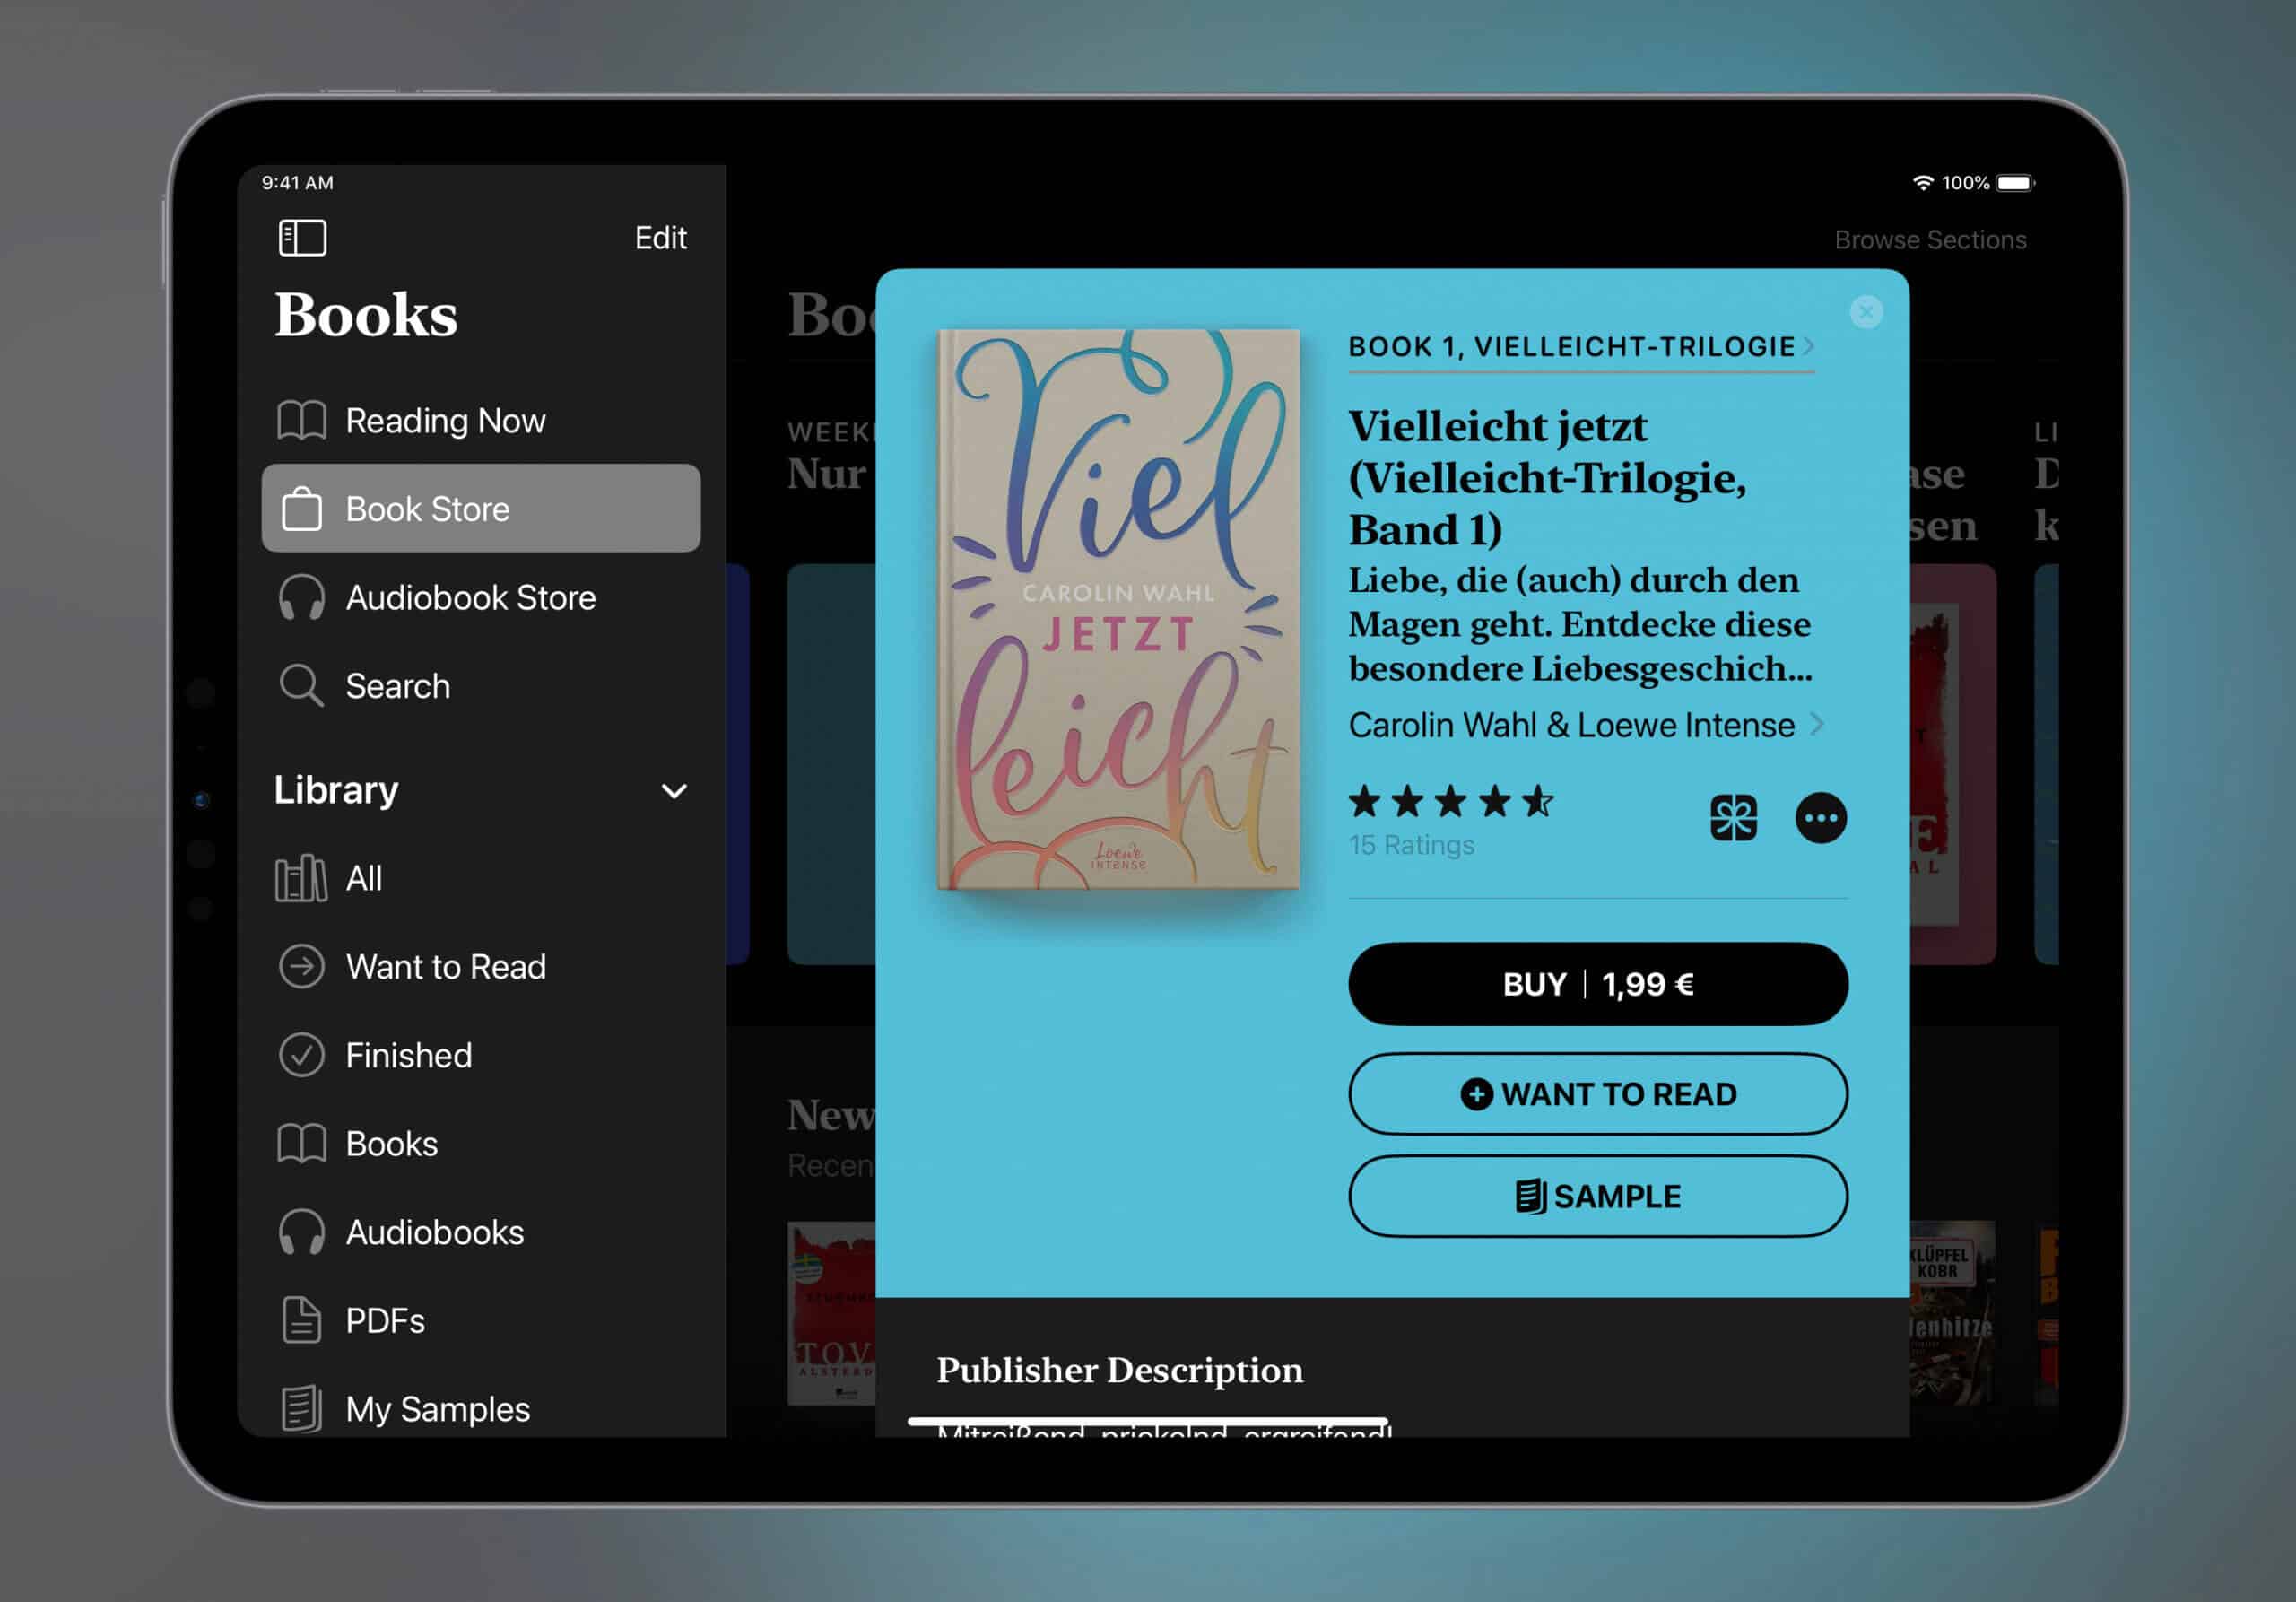The height and width of the screenshot is (1602, 2296).
Task: Click Browse Sections in the store header
Action: [x=1930, y=240]
